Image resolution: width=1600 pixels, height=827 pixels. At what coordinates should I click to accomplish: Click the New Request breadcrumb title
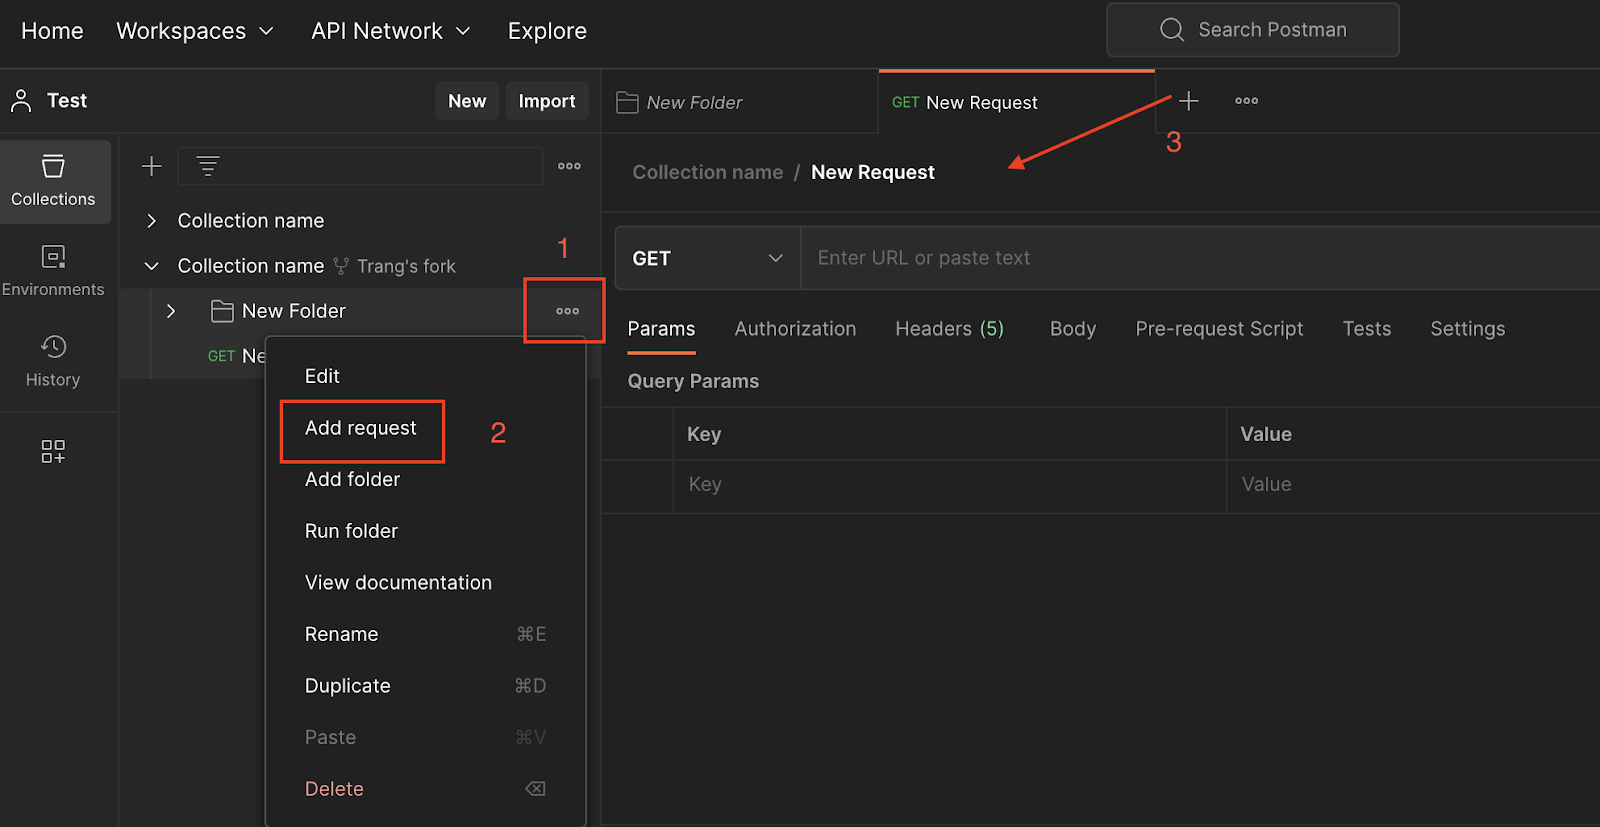[x=873, y=172]
